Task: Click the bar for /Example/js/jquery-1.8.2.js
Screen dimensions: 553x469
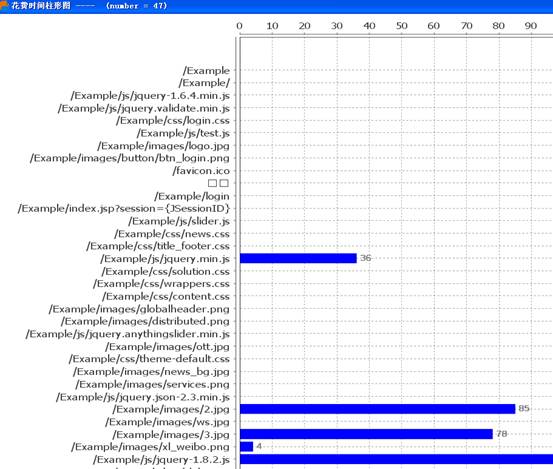Action: 396,459
